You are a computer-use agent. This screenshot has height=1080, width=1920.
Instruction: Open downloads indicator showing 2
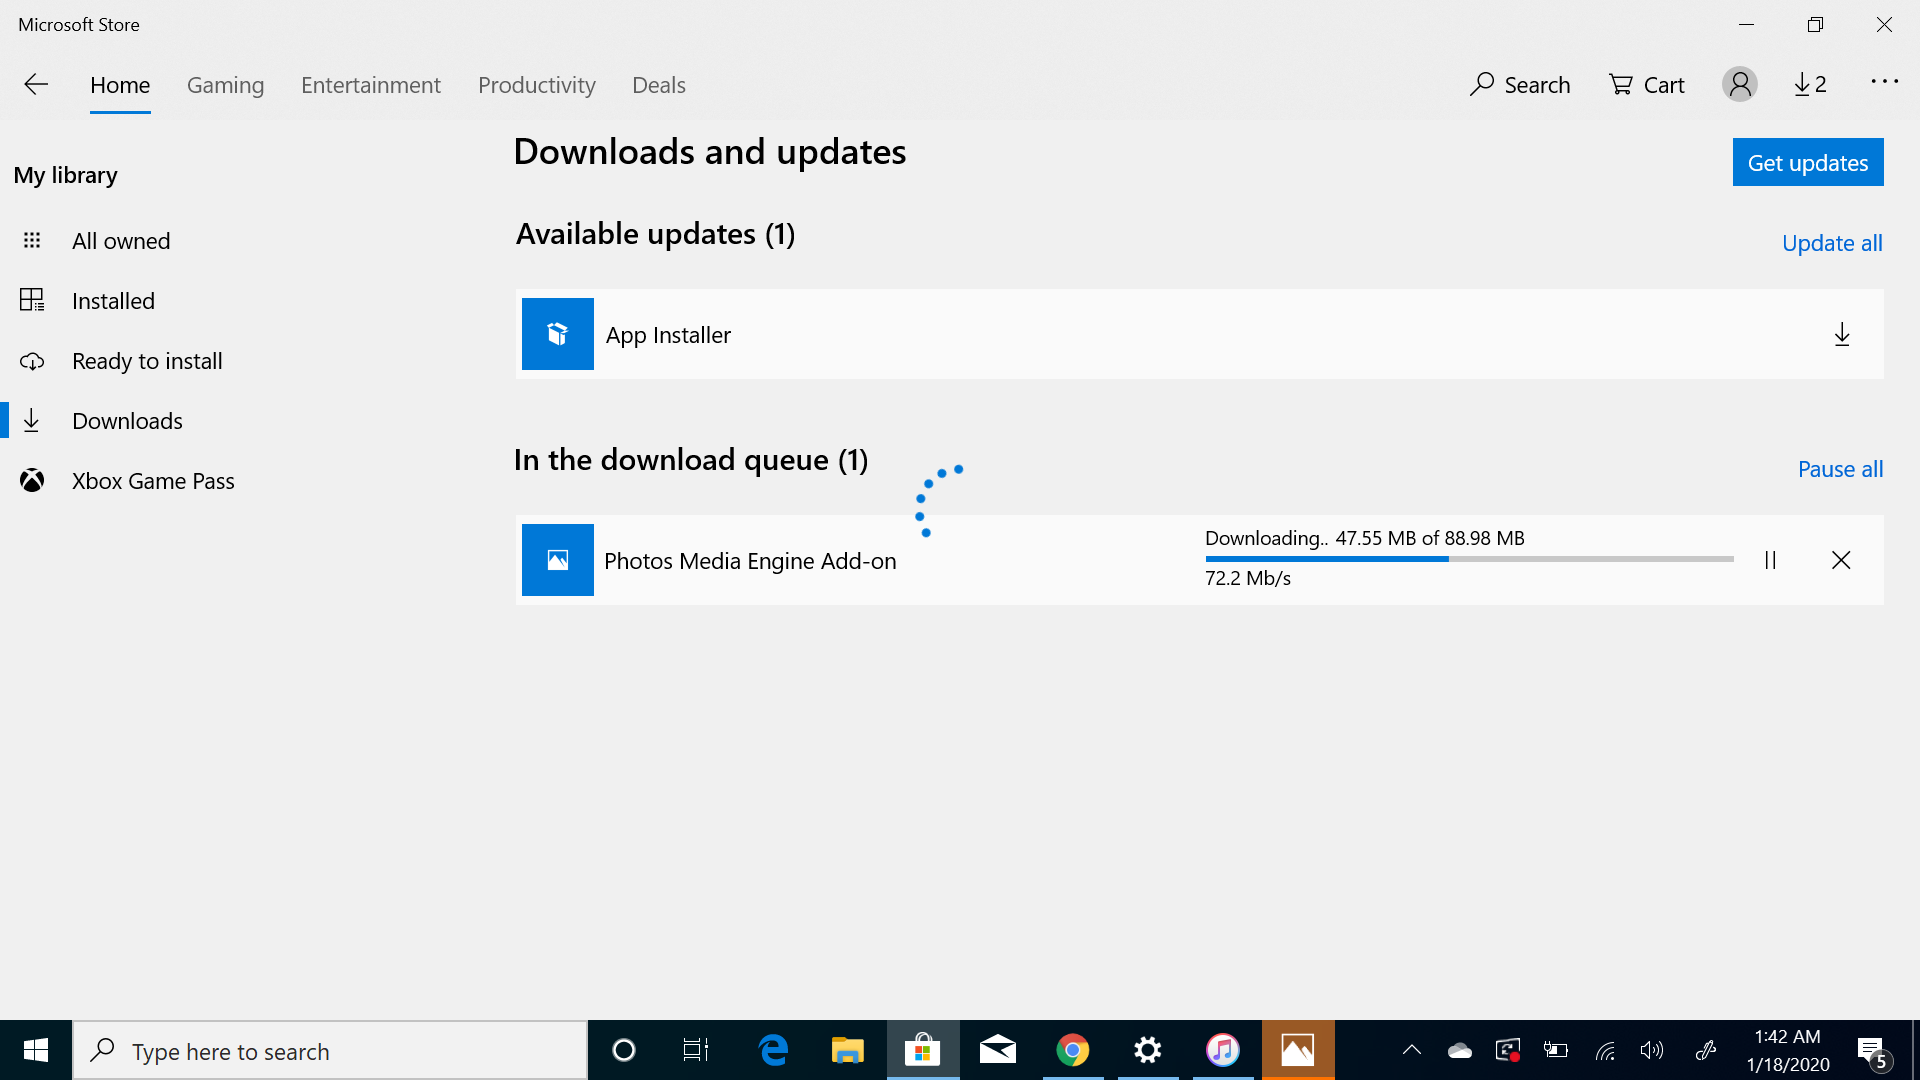[x=1810, y=85]
